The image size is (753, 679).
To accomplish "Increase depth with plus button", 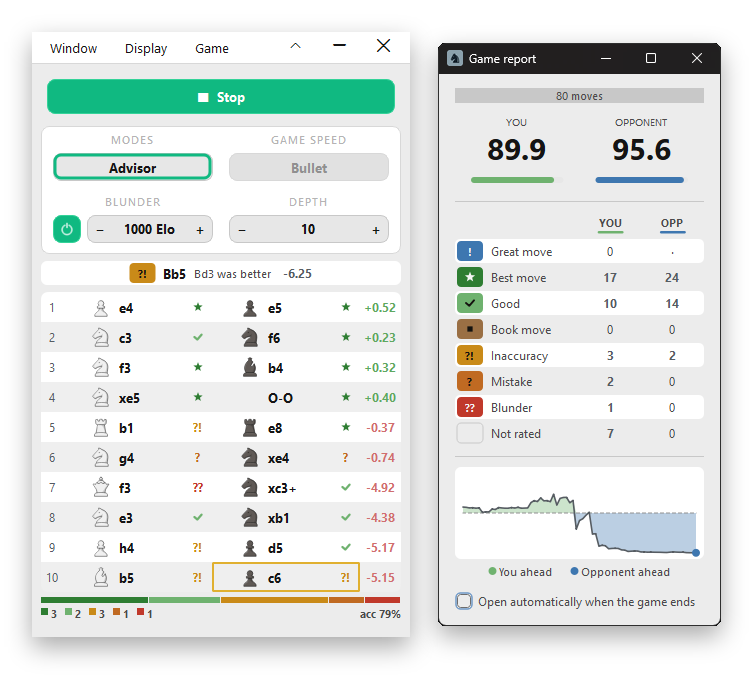I will [376, 230].
